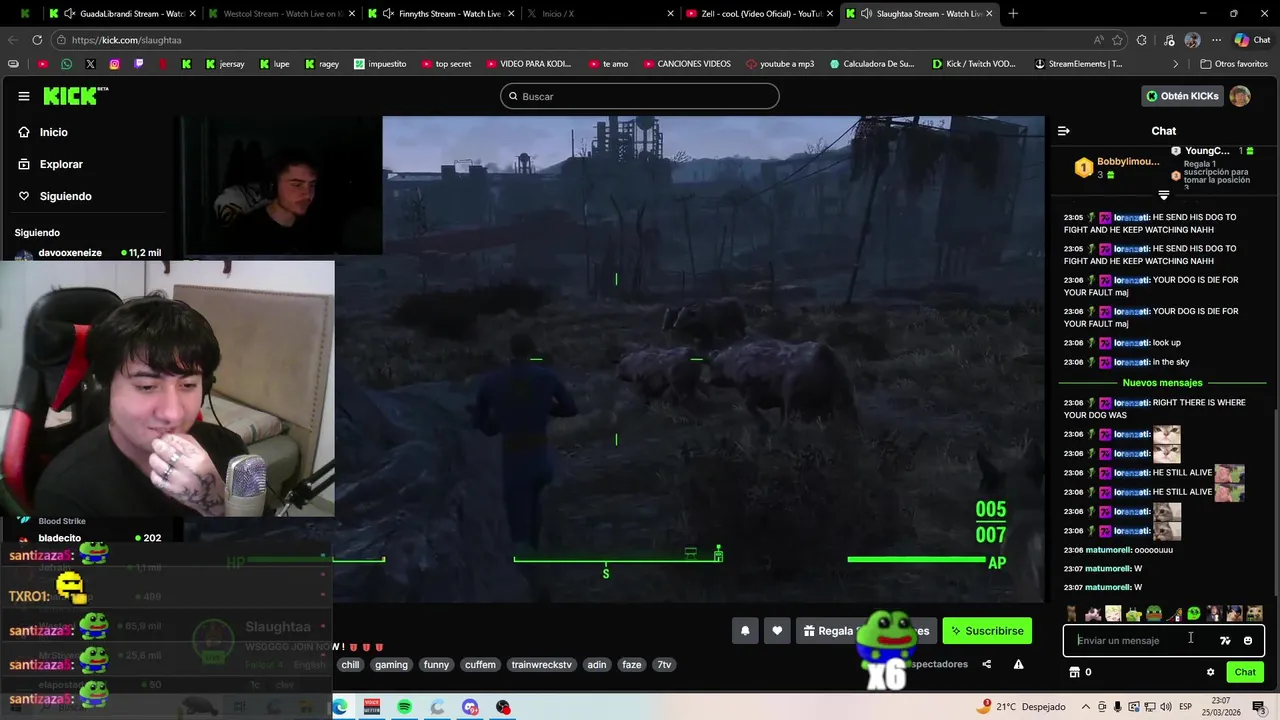Select the 7tv tag
The image size is (1280, 720).
pyautogui.click(x=664, y=665)
